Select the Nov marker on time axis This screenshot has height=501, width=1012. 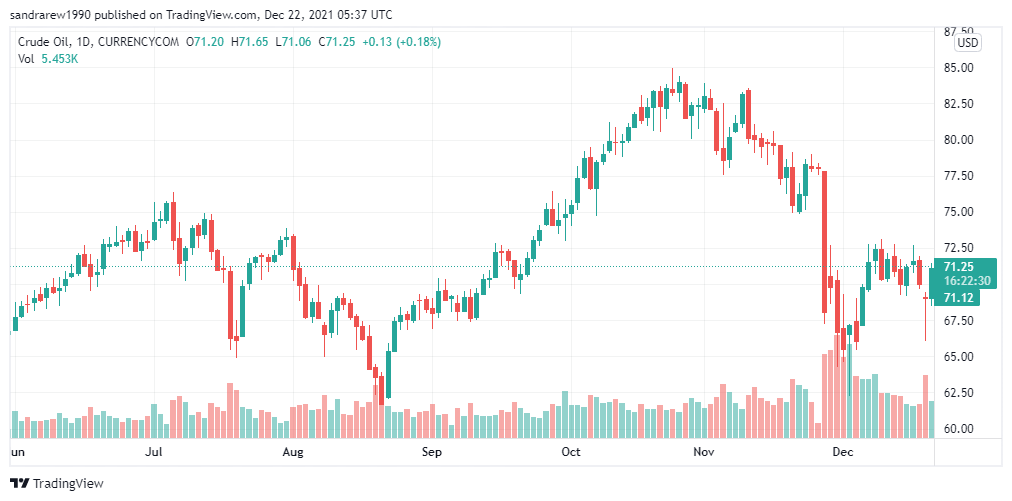click(x=703, y=452)
